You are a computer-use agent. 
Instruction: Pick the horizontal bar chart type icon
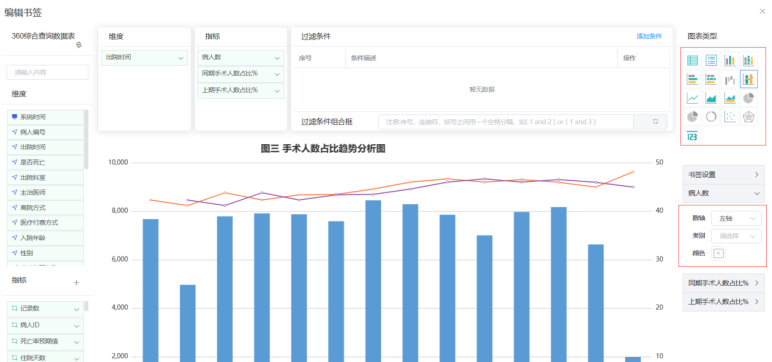(x=693, y=79)
